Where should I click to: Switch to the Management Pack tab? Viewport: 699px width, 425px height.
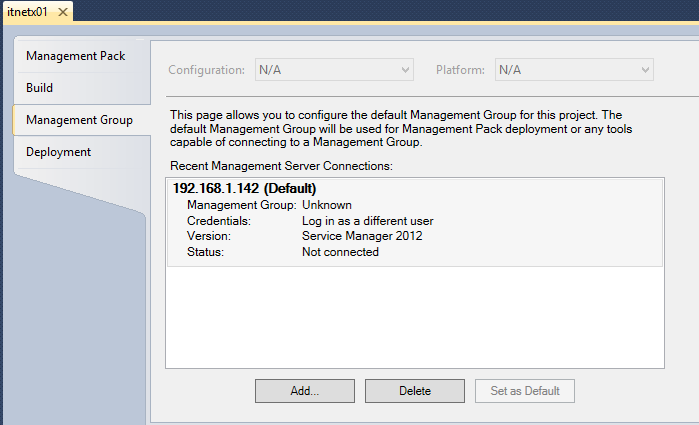tap(75, 56)
